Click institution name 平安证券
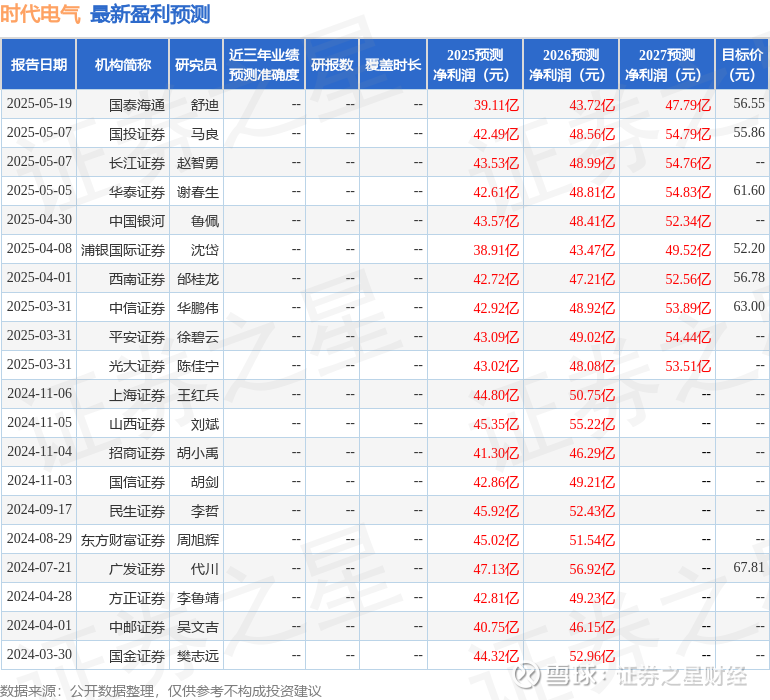The height and width of the screenshot is (700, 770). coord(137,337)
